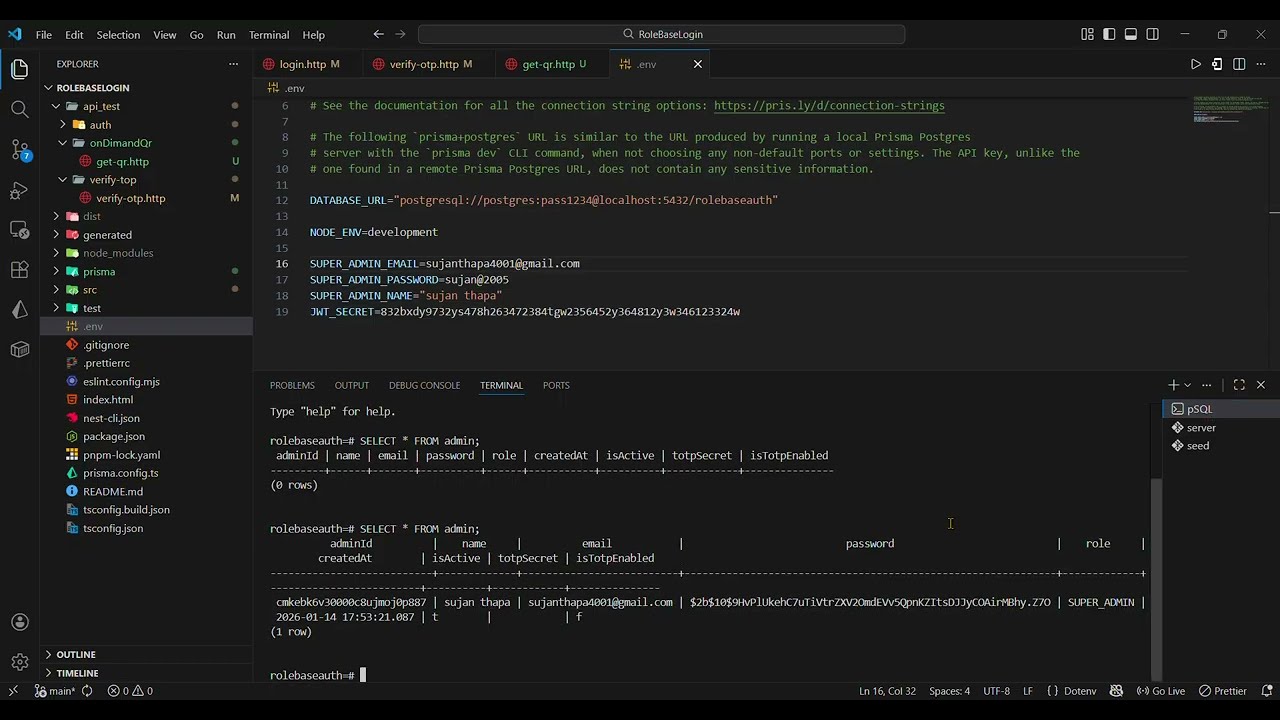Open remote window indicator in status bar
This screenshot has width=1280, height=720.
click(x=13, y=691)
